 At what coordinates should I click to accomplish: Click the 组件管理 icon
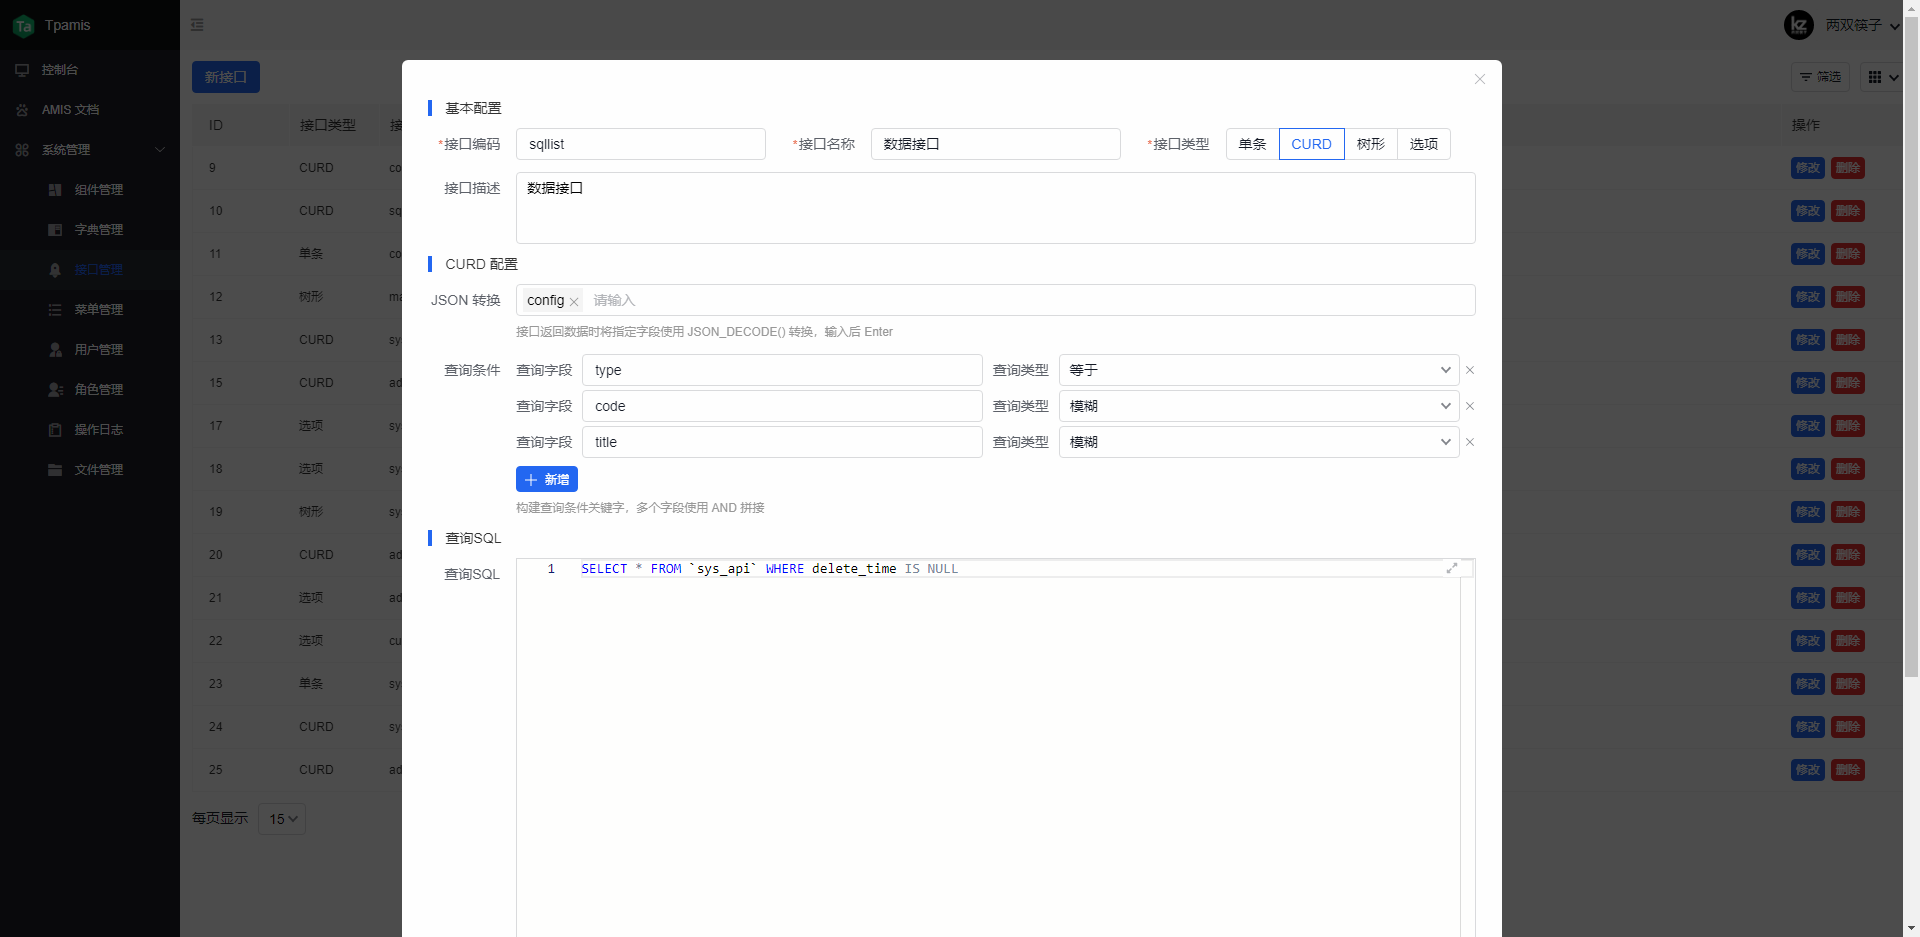point(55,190)
